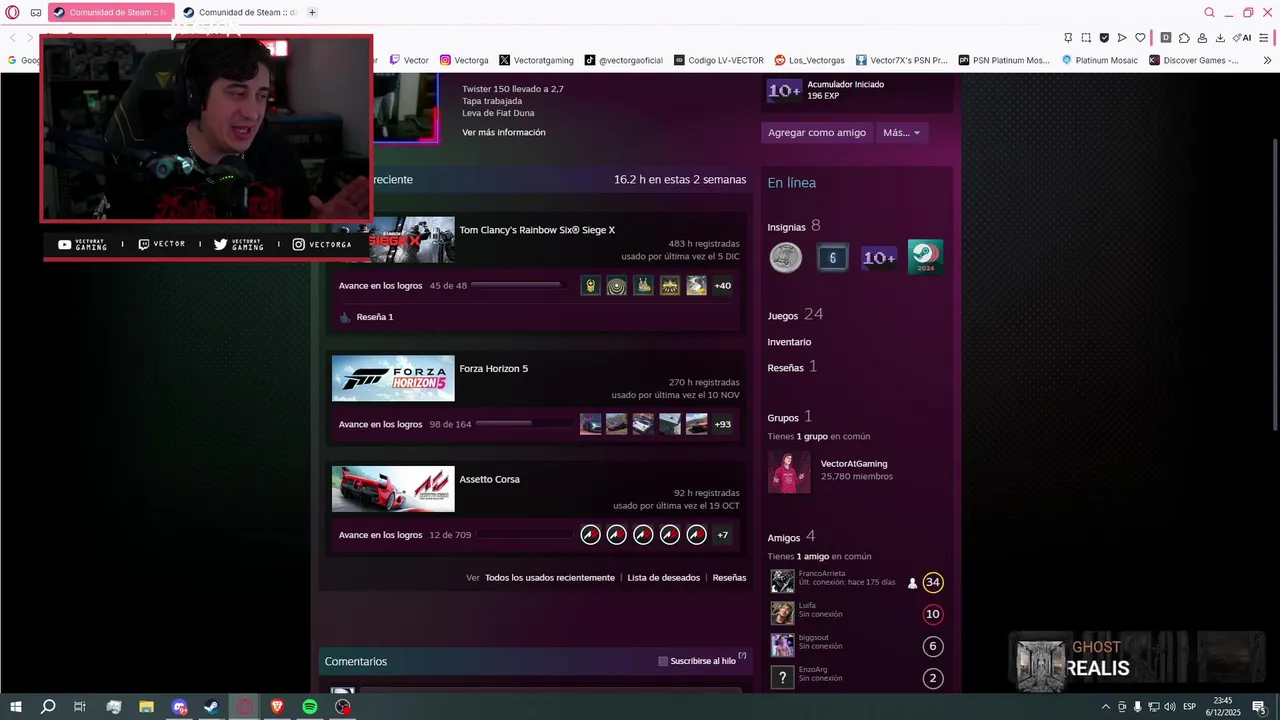Open the Easy Setup sliders icon
This screenshot has height=720, width=1280.
pyautogui.click(x=1265, y=38)
